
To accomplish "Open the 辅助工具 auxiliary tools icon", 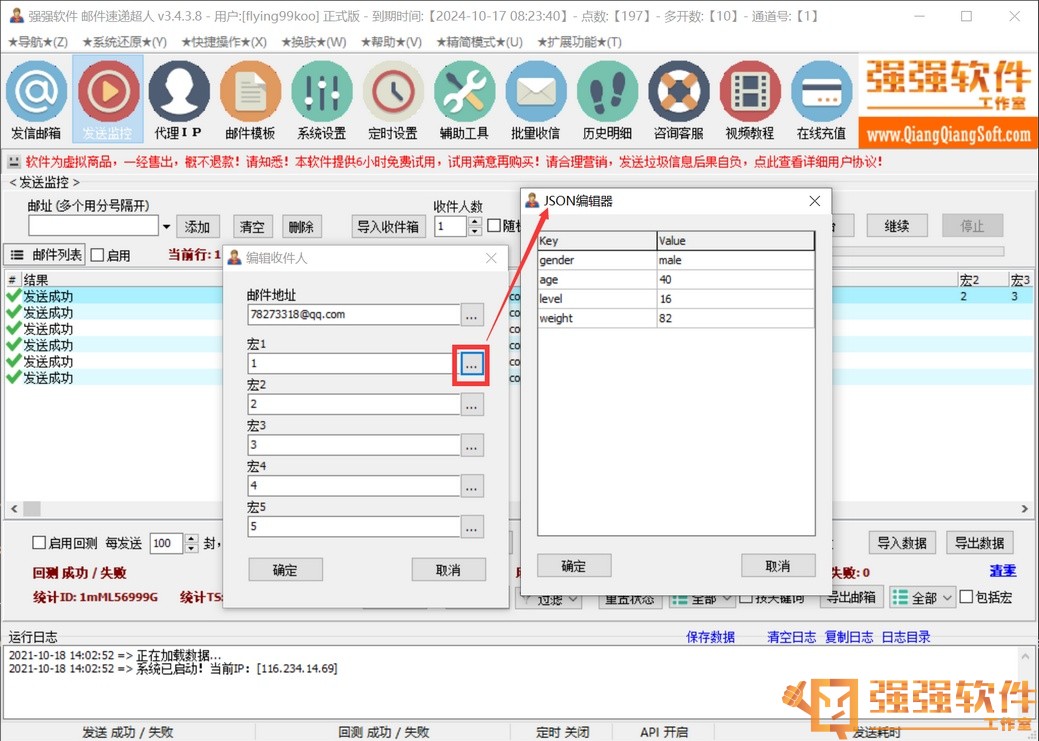I will (465, 99).
